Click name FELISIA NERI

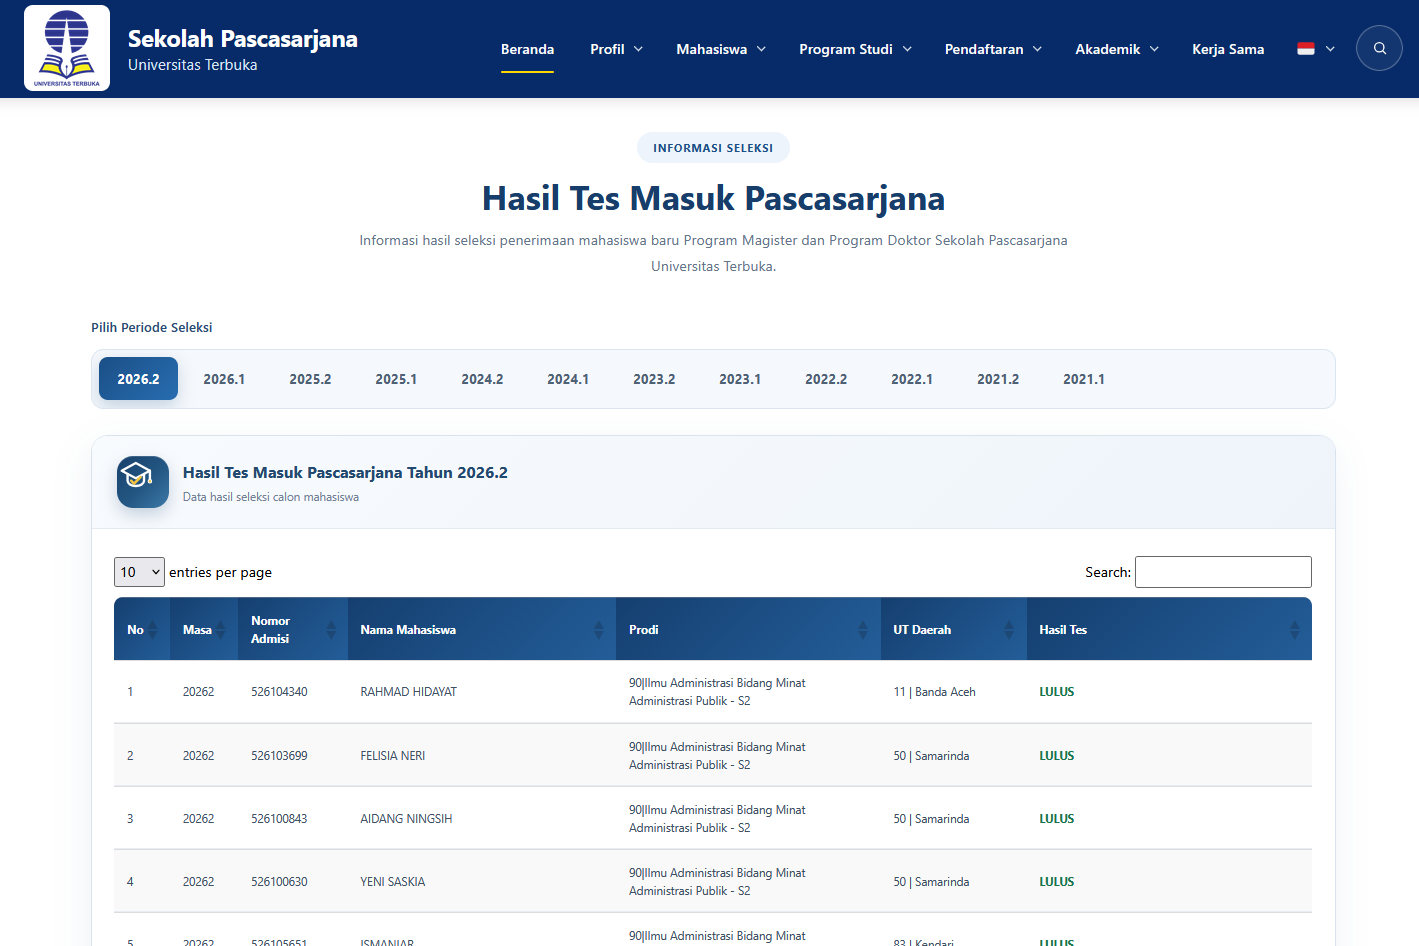click(x=393, y=756)
